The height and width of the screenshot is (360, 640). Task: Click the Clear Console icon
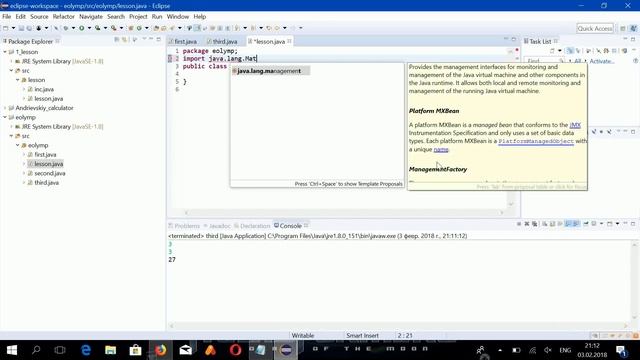tap(544, 224)
